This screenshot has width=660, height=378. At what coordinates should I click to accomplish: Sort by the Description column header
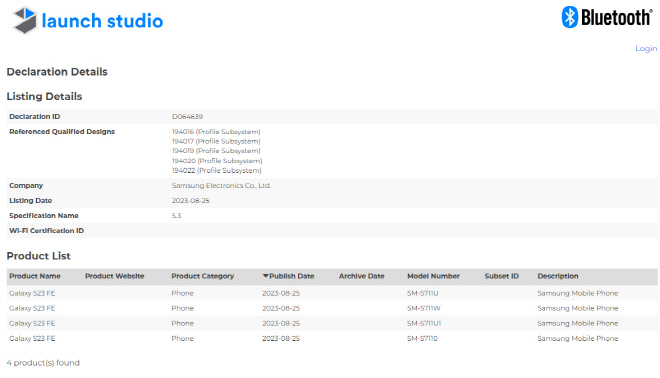558,276
